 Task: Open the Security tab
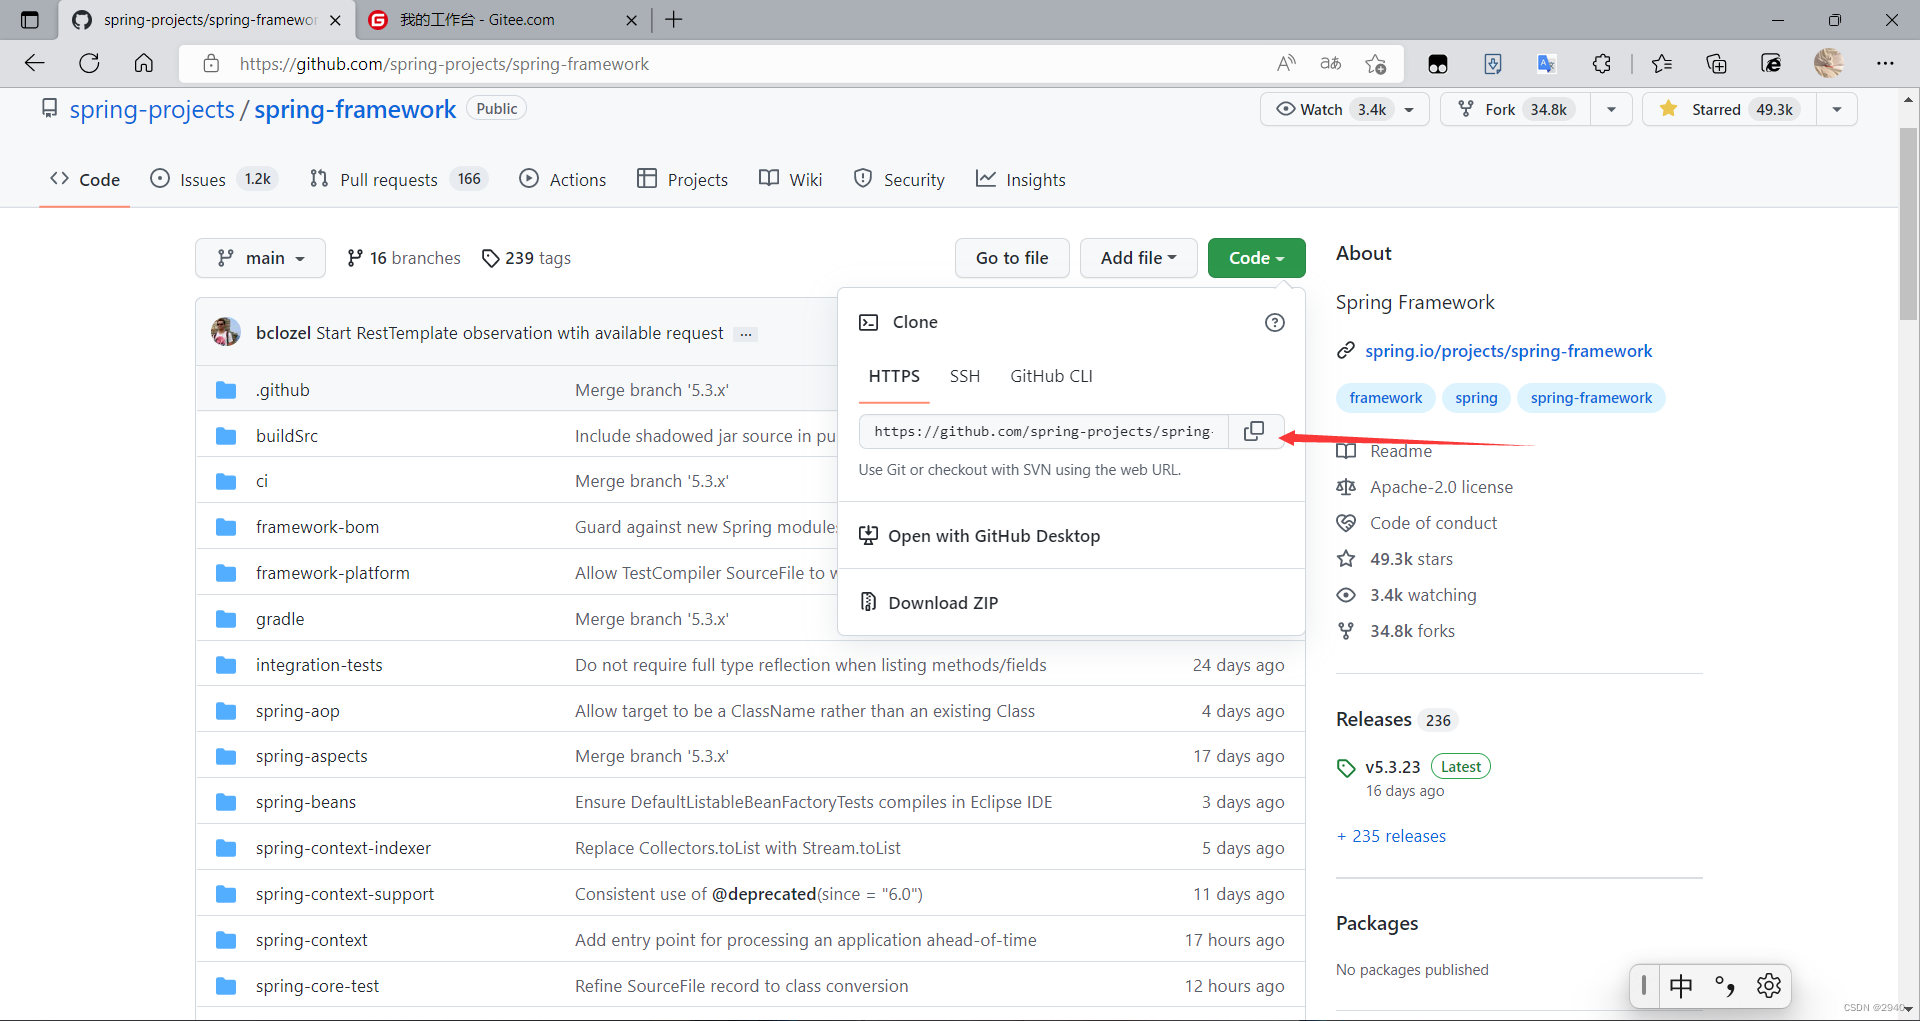(x=899, y=179)
